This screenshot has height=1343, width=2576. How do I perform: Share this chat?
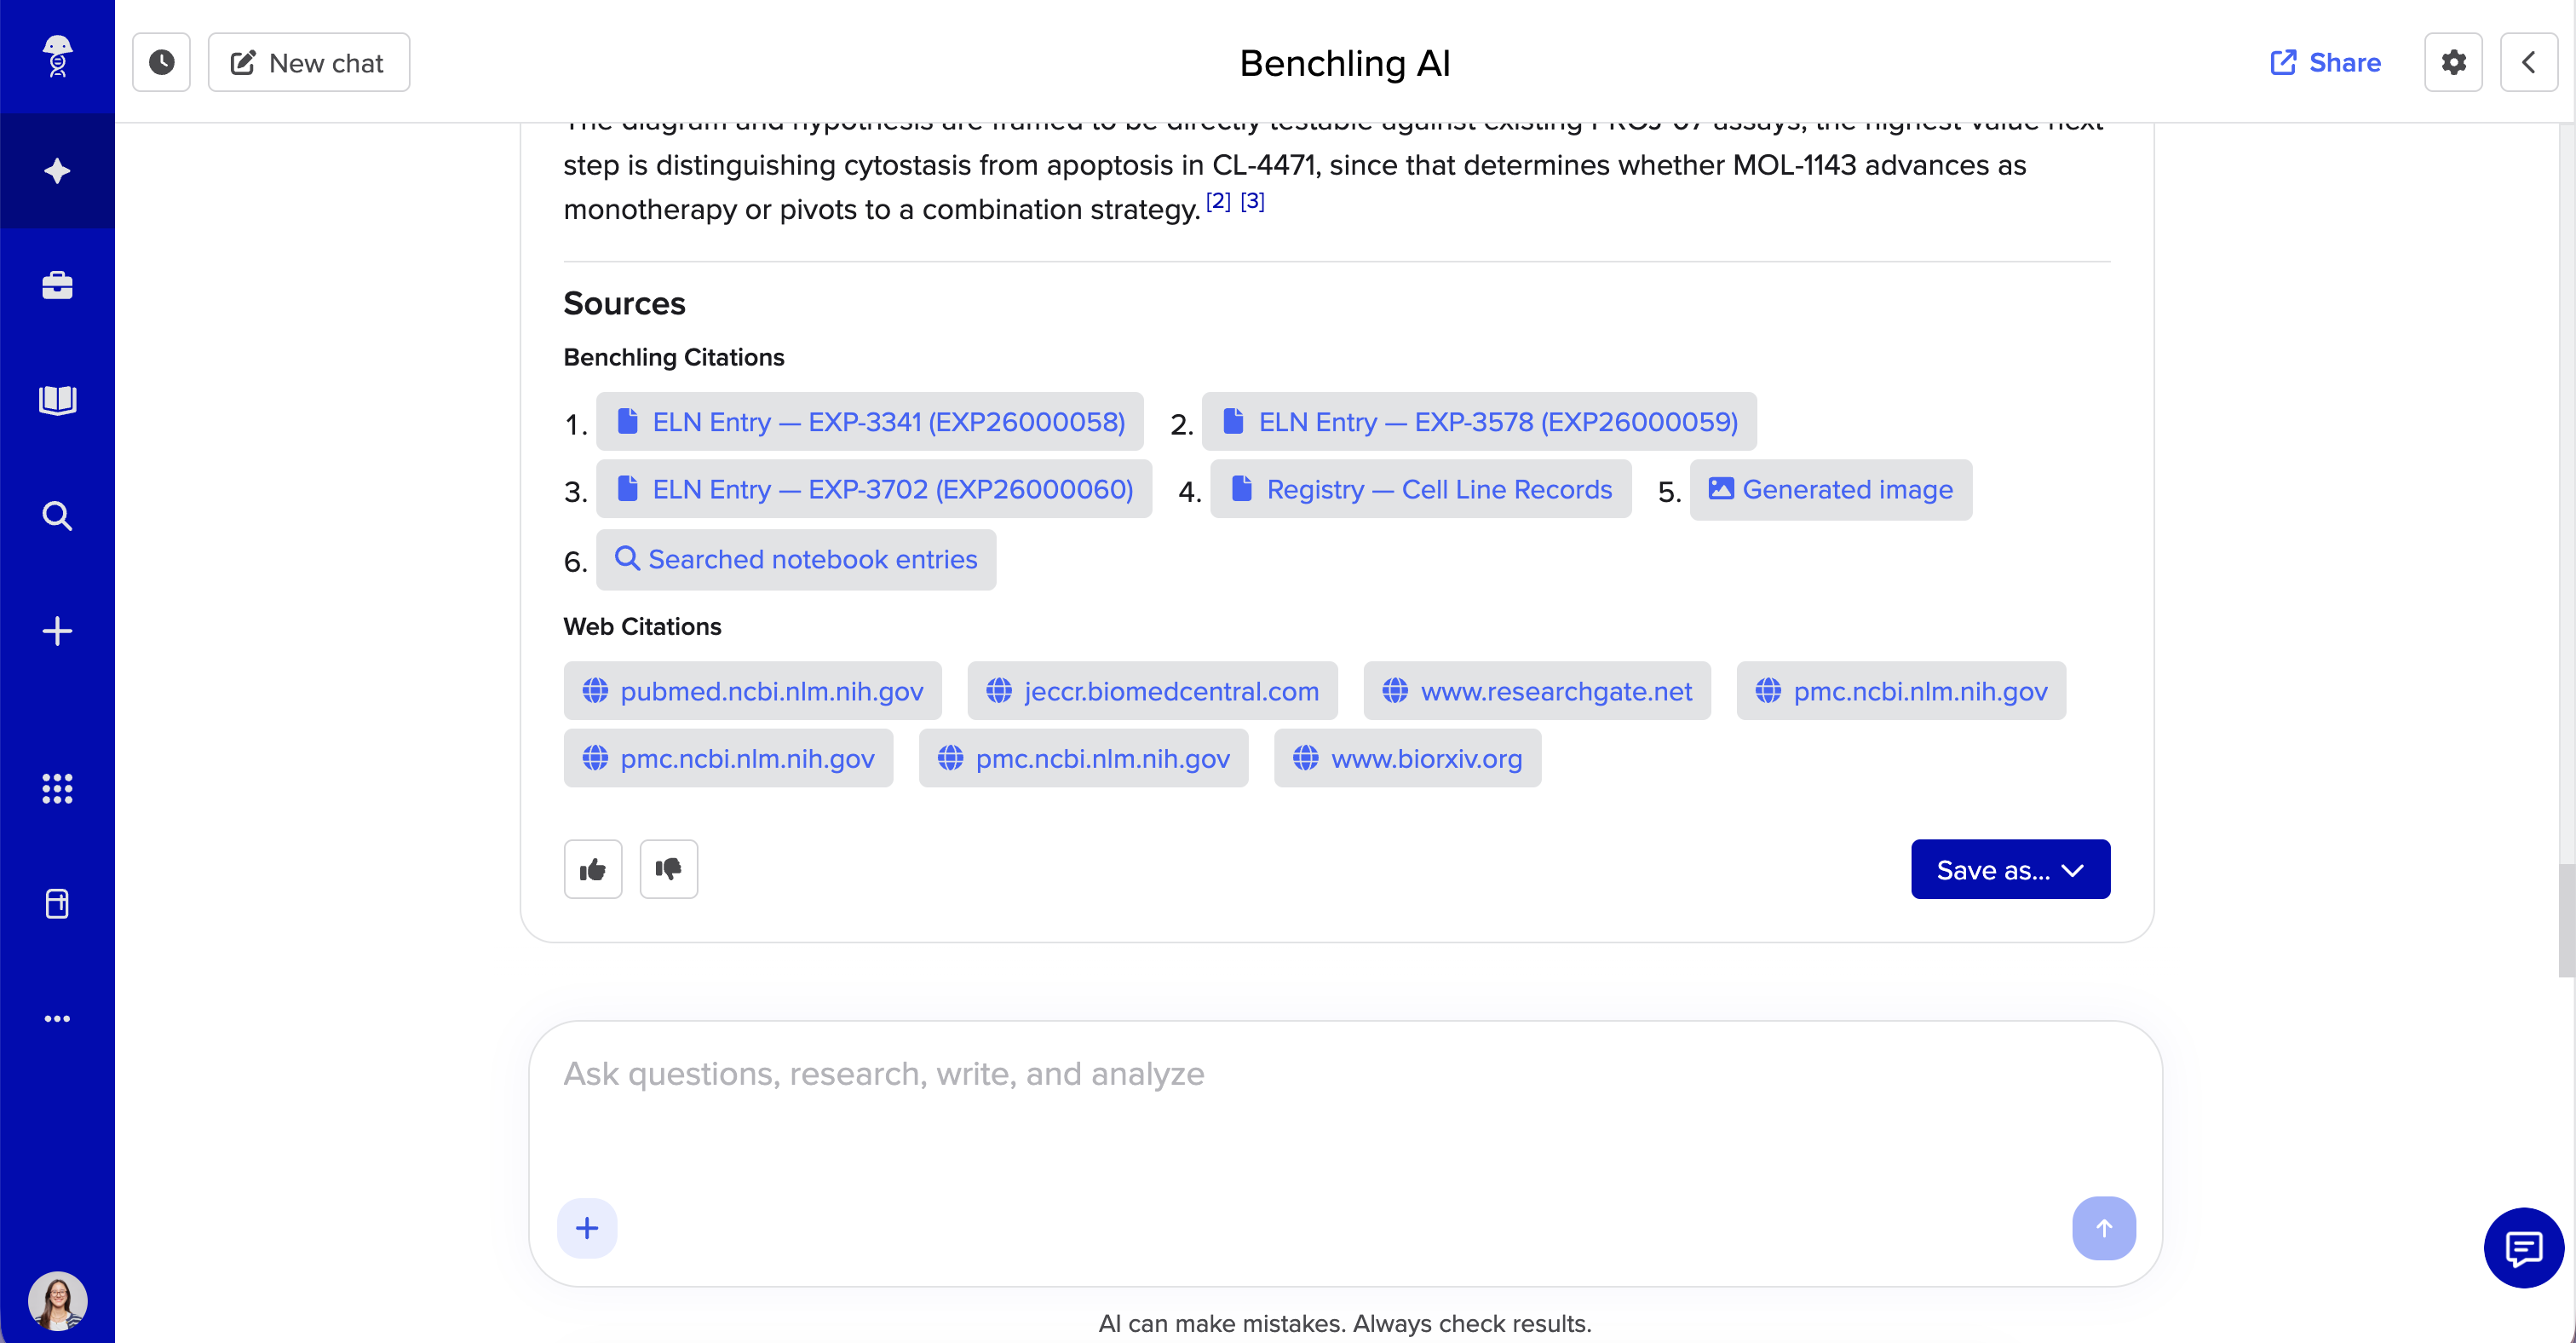click(2325, 62)
